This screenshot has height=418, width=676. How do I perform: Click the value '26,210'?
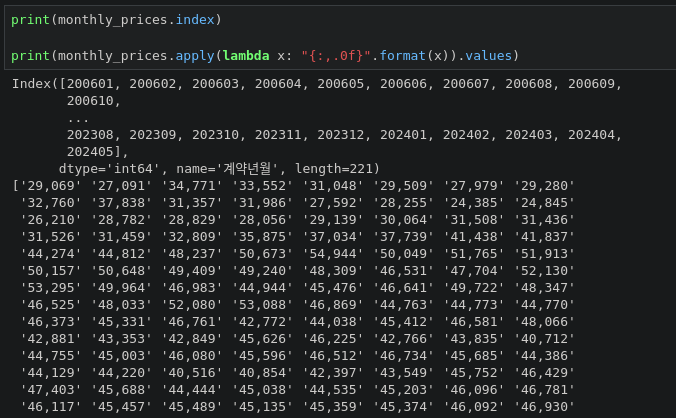tap(51, 220)
